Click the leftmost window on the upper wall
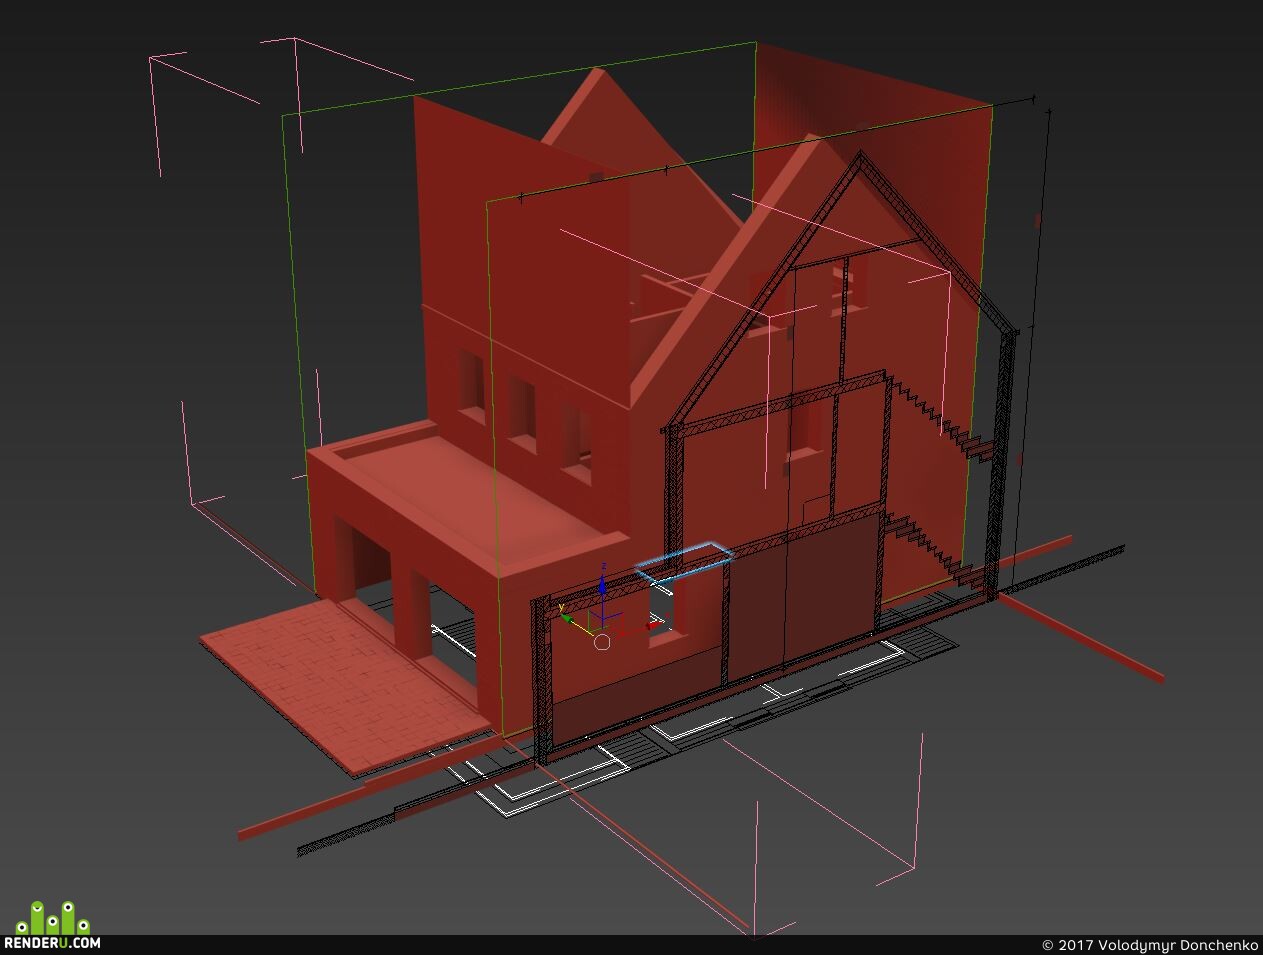The width and height of the screenshot is (1263, 955). click(x=470, y=382)
